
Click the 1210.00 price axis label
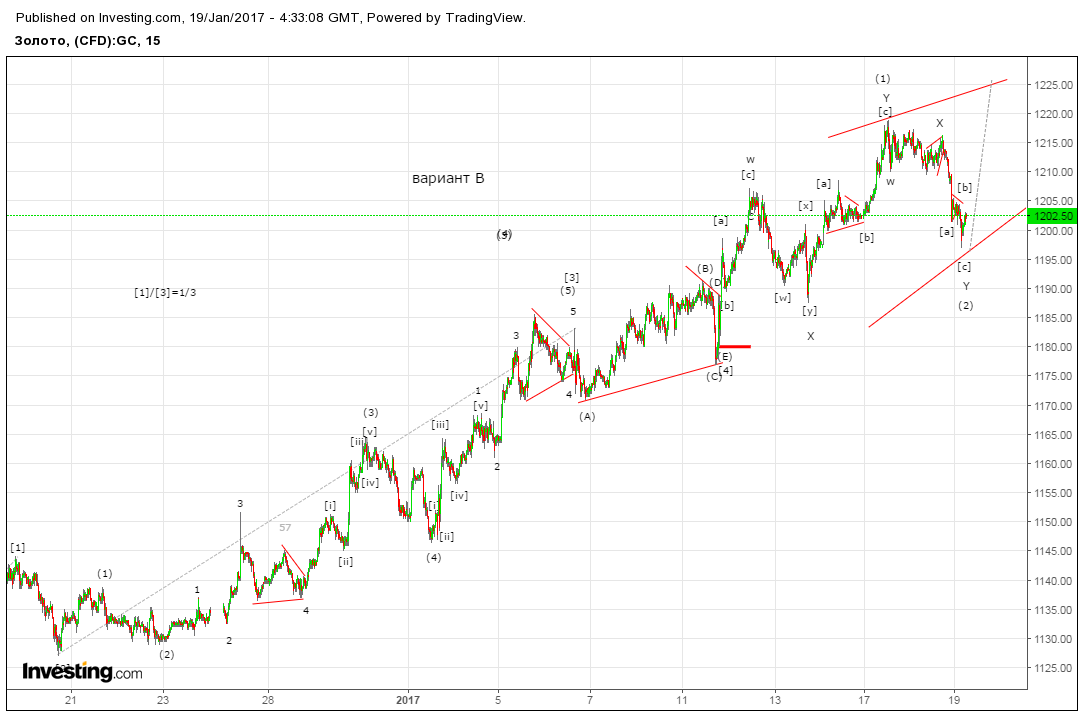point(1054,172)
